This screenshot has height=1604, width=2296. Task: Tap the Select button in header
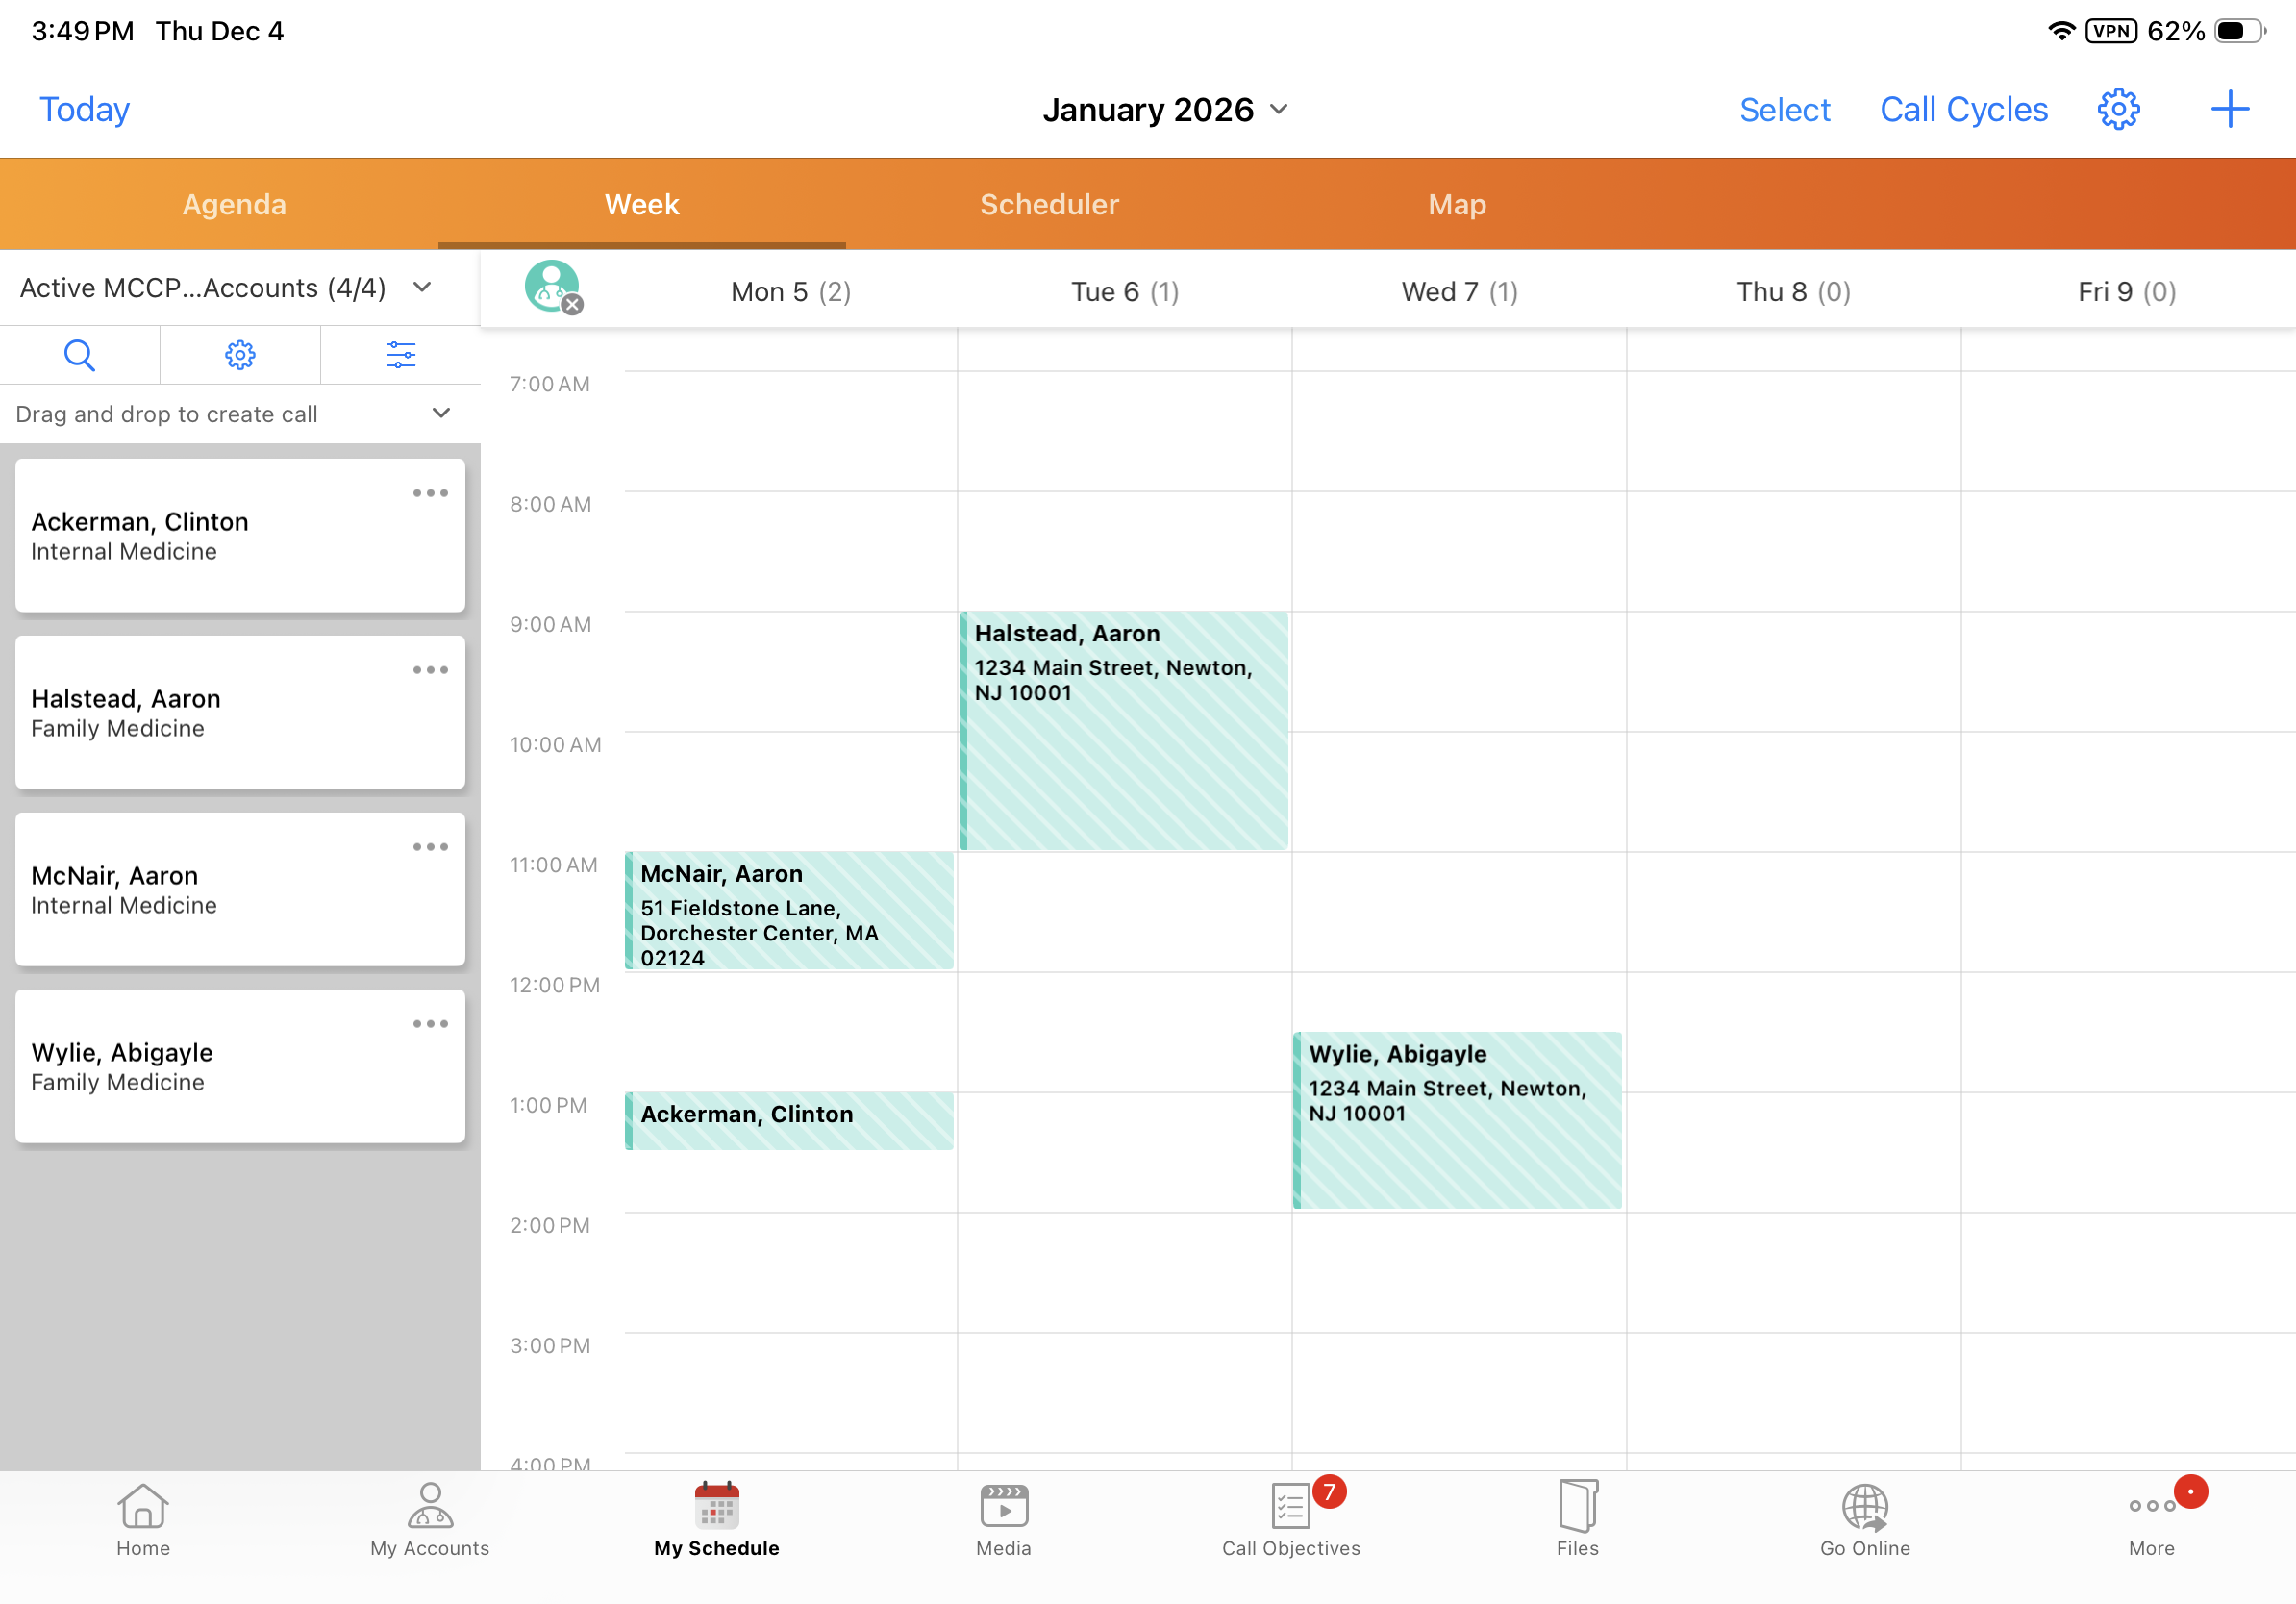(x=1784, y=109)
